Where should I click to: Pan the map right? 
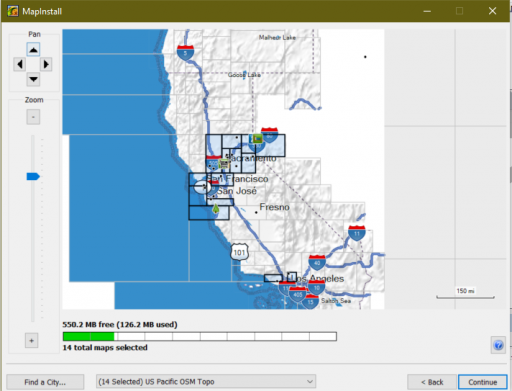pos(46,64)
